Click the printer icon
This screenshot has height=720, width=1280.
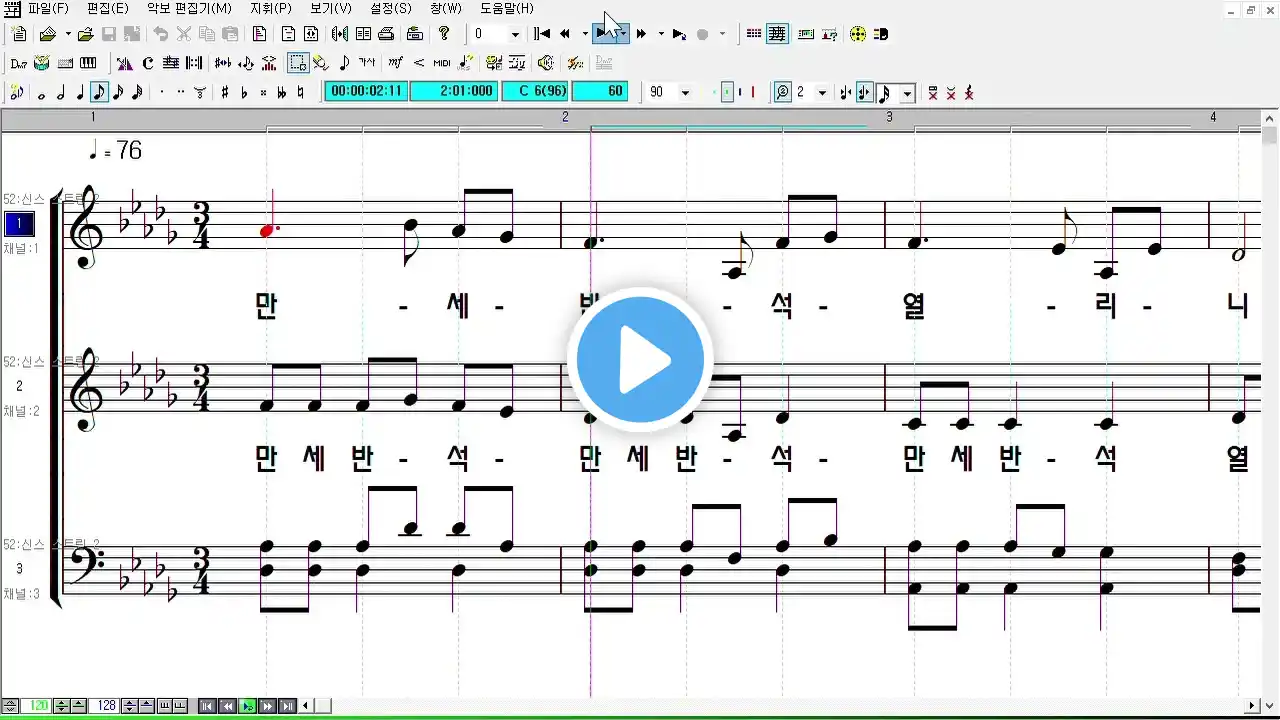coord(386,33)
